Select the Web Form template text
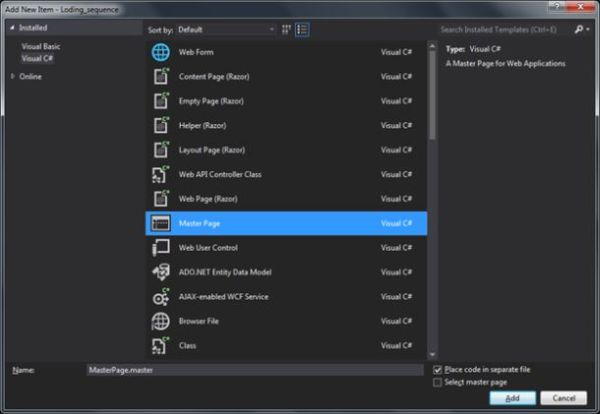The image size is (600, 414). coord(196,52)
